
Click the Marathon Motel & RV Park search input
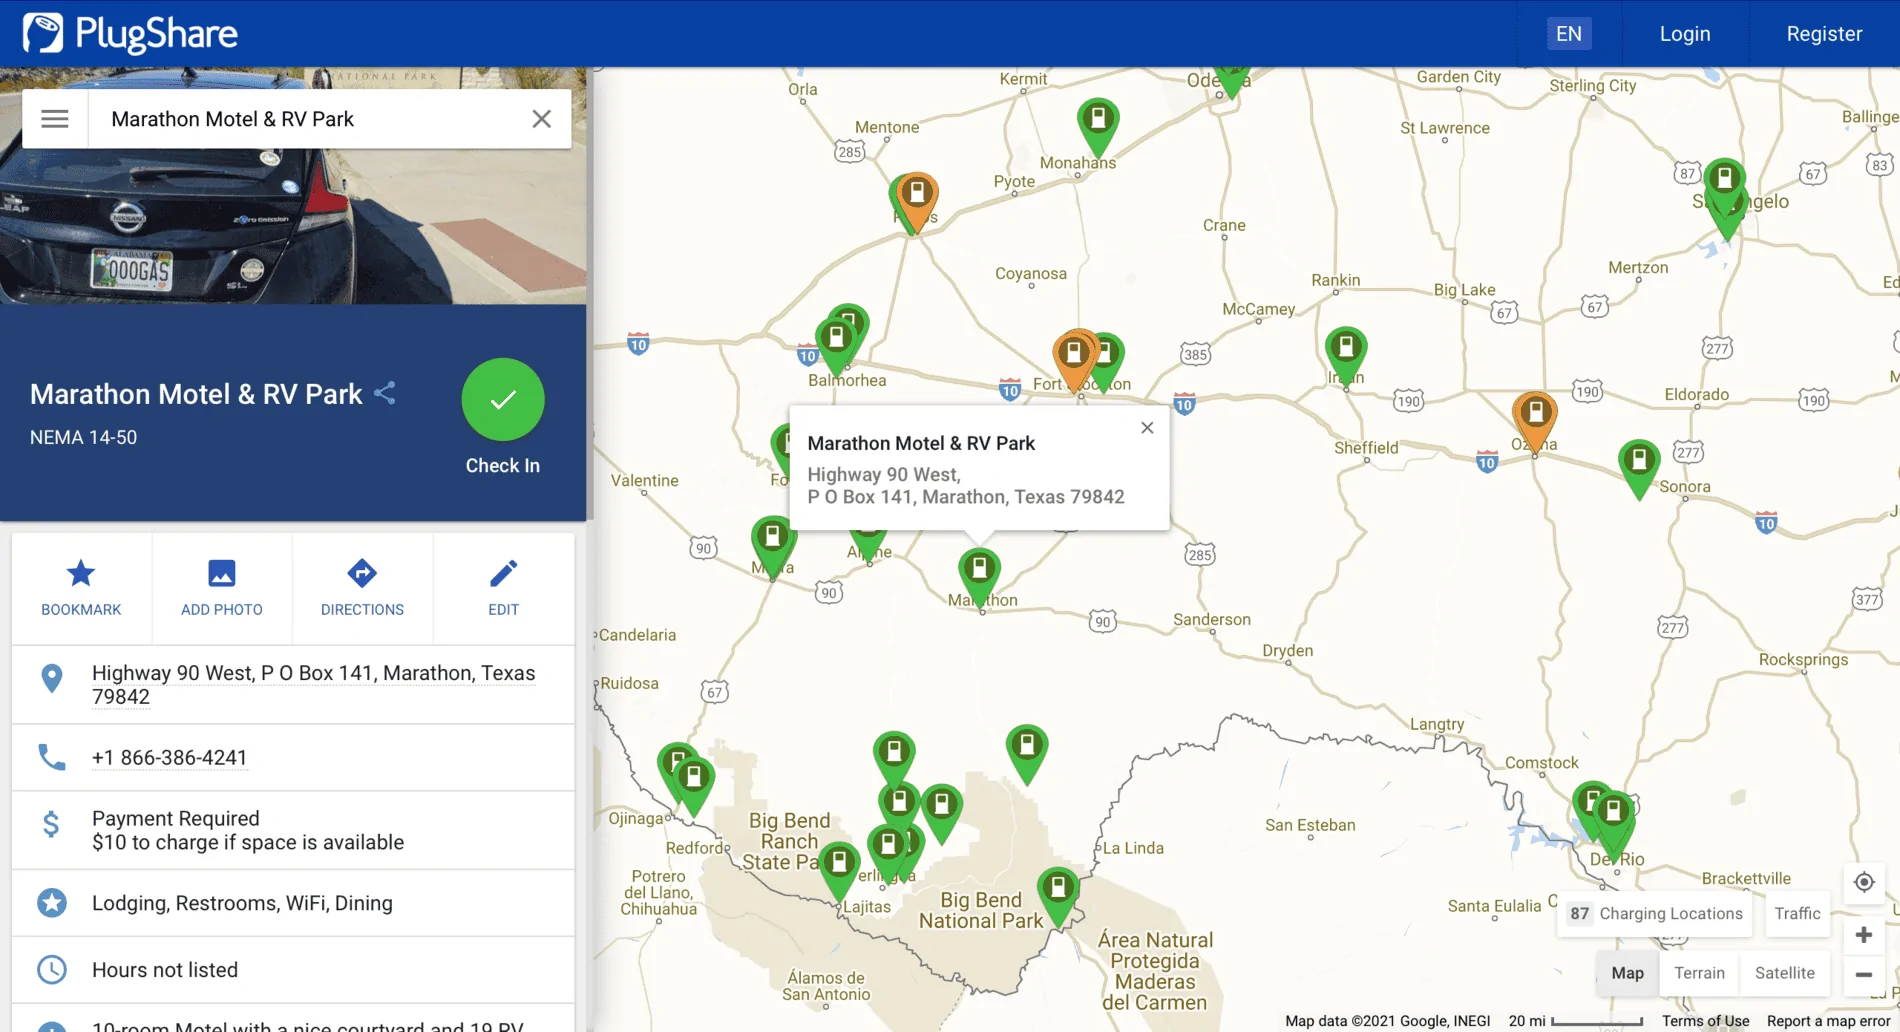(310, 119)
